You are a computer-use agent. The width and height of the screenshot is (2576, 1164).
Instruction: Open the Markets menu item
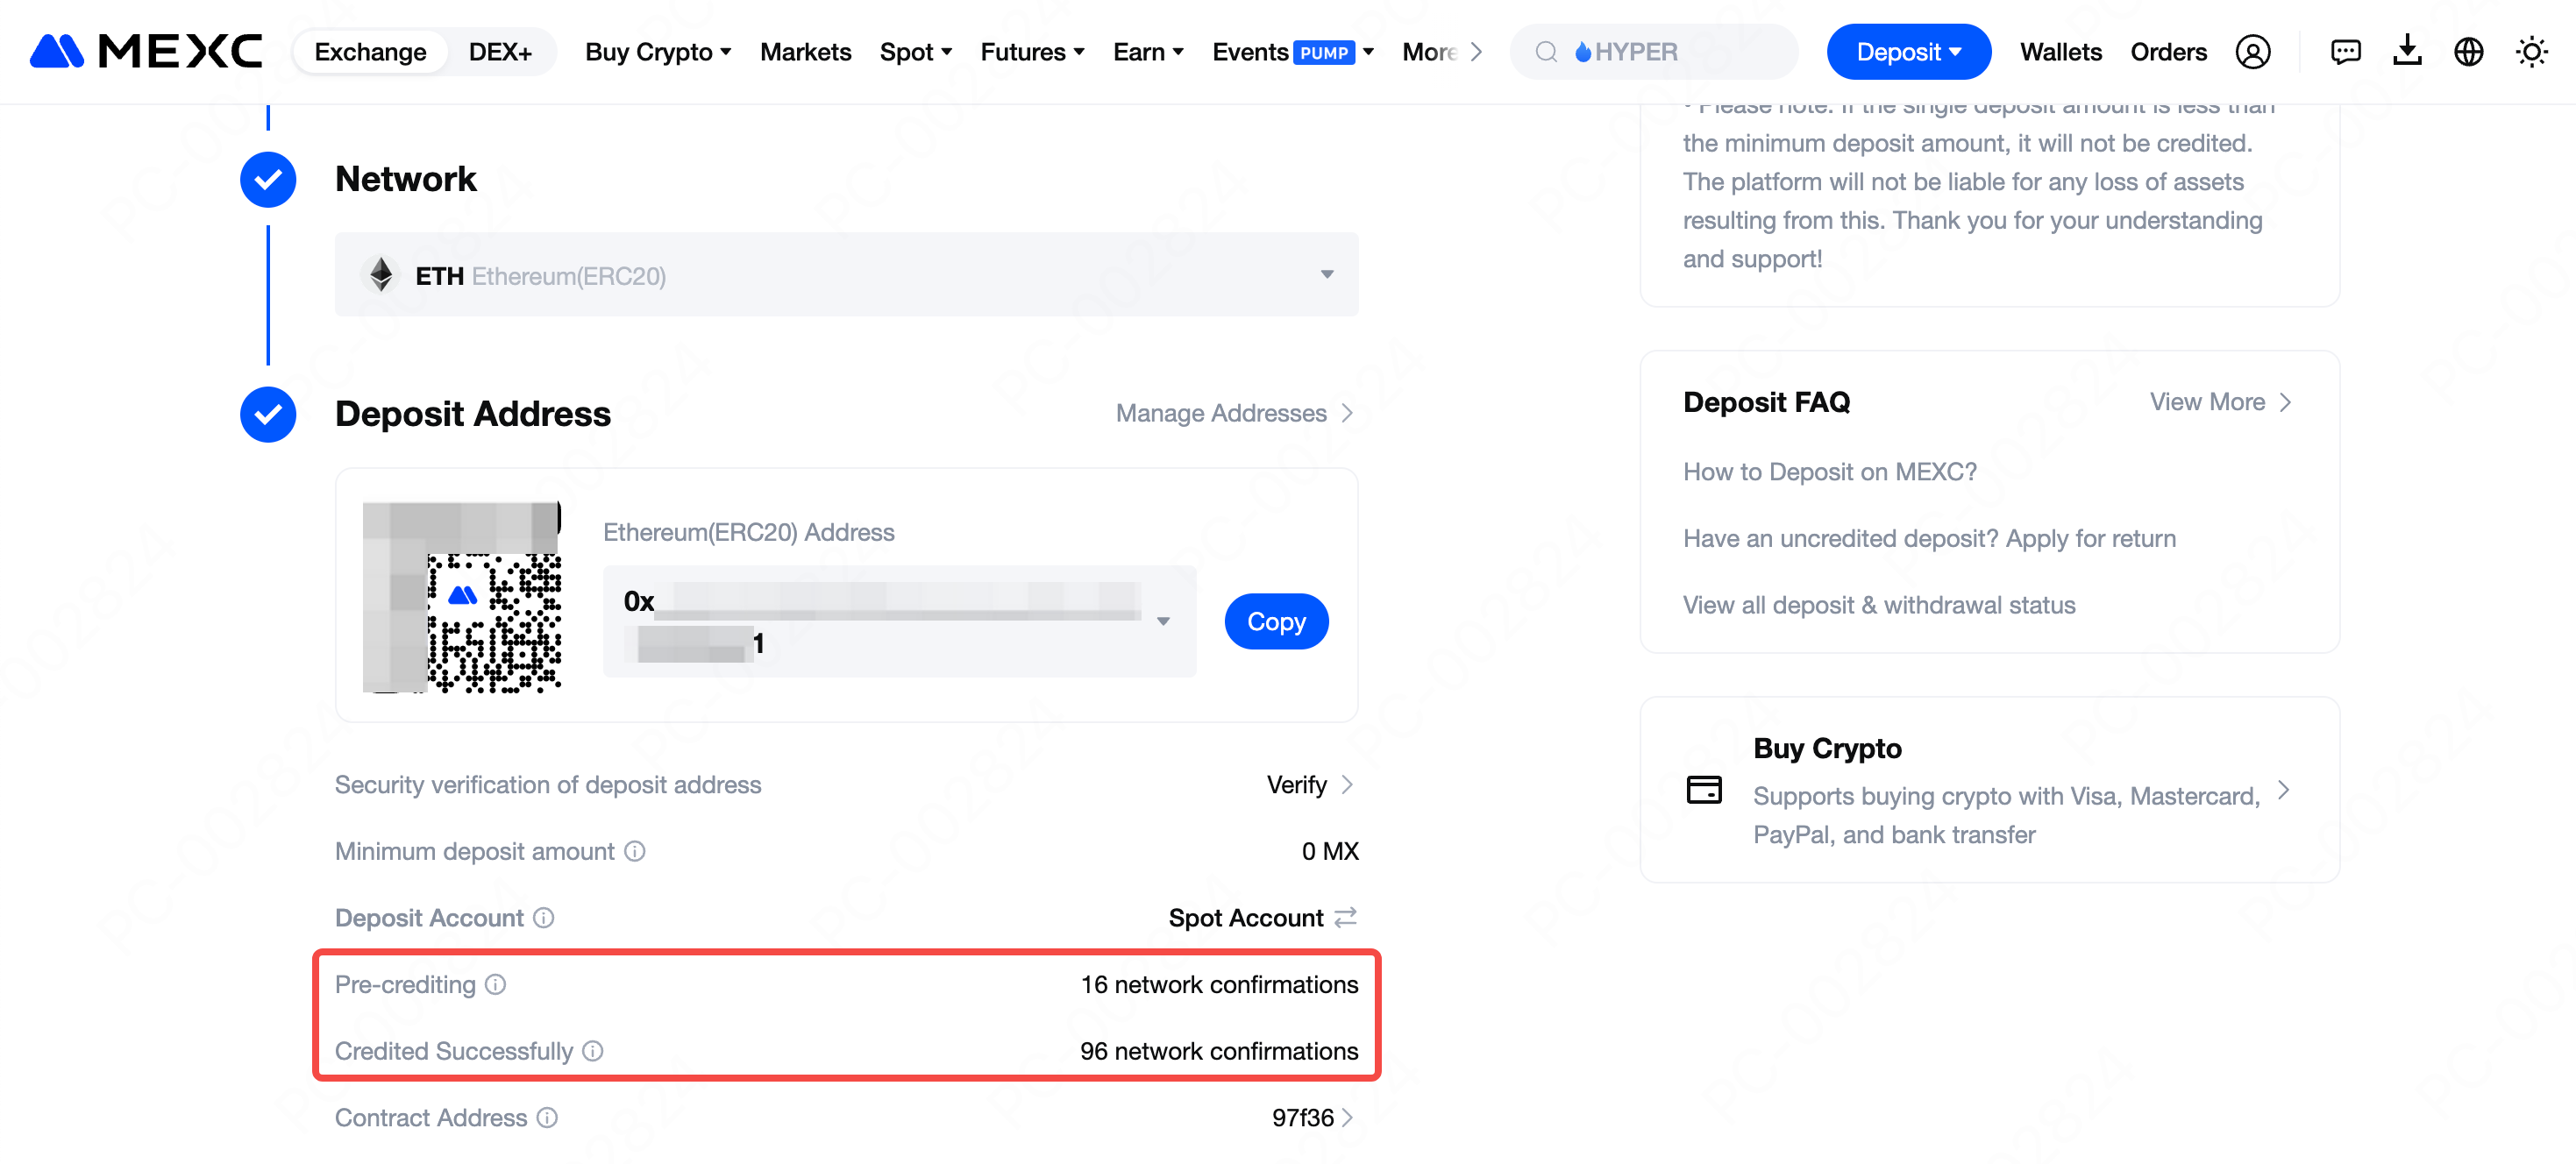click(x=805, y=52)
